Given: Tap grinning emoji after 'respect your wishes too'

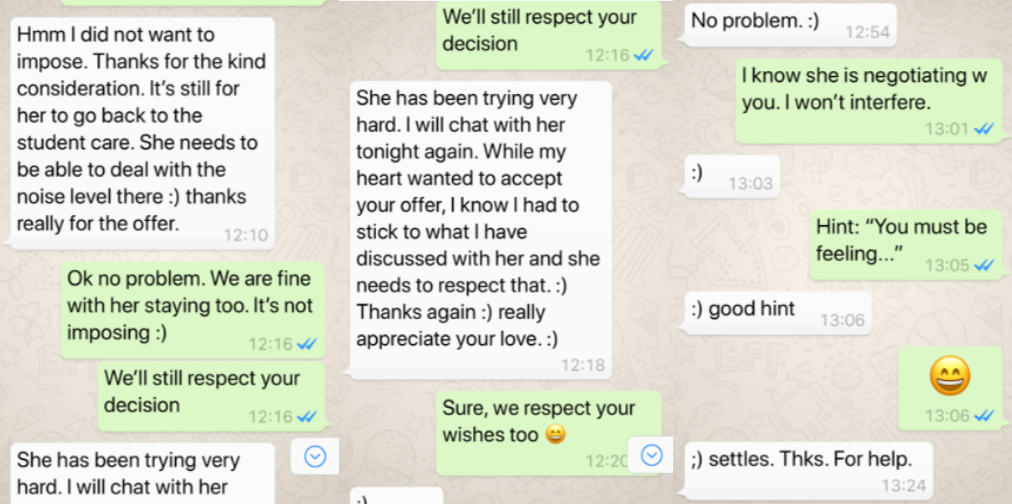Looking at the screenshot, I should (x=555, y=435).
